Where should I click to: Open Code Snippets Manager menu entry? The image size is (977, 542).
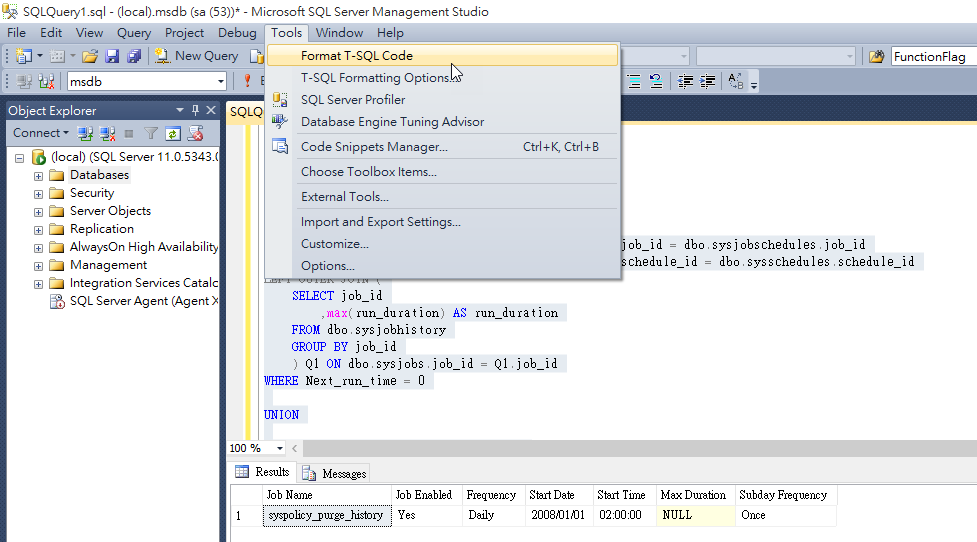(442, 147)
